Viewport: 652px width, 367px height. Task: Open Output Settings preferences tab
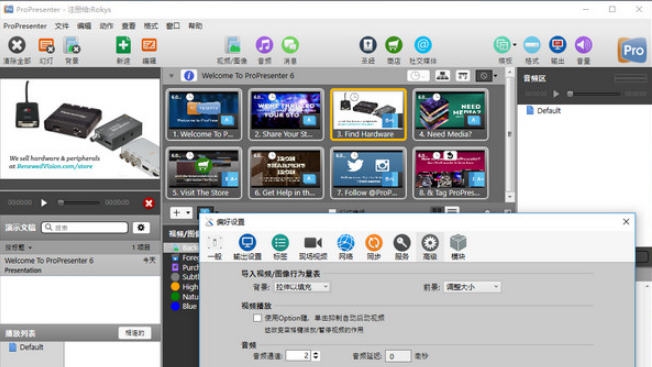(x=247, y=247)
